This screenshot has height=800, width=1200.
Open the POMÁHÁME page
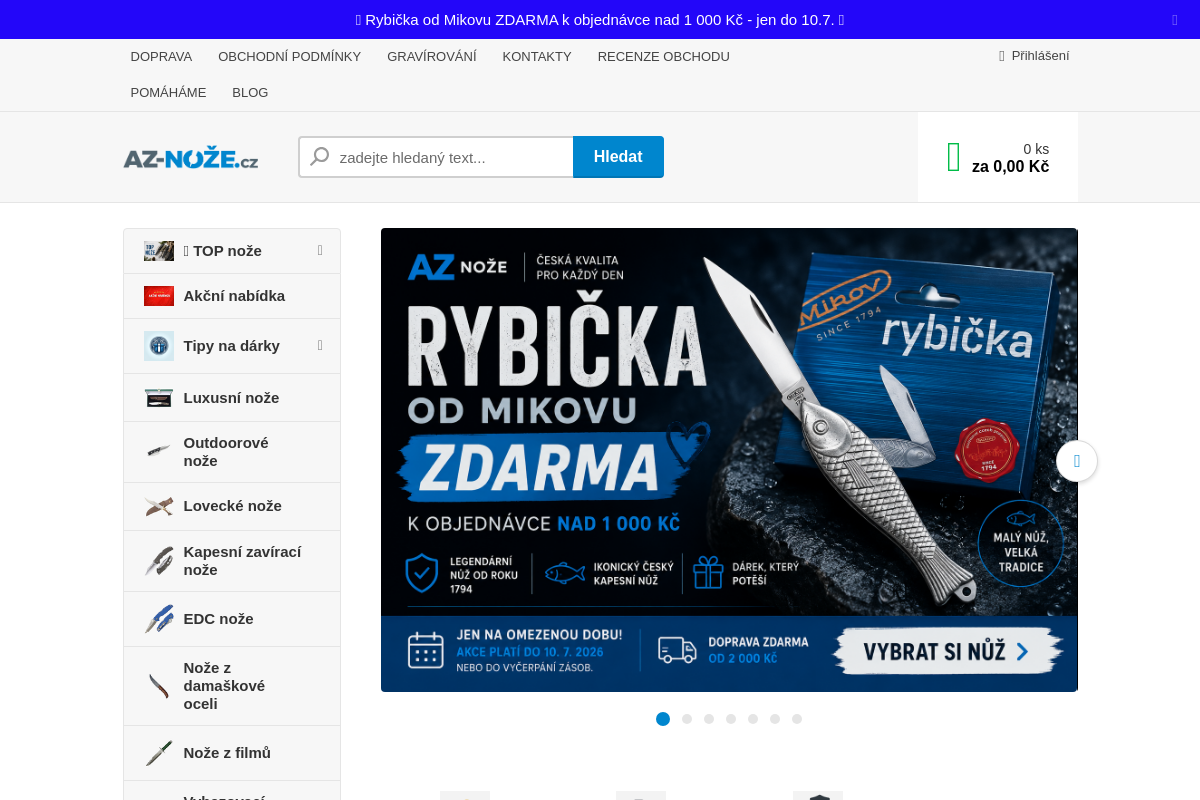pyautogui.click(x=168, y=92)
